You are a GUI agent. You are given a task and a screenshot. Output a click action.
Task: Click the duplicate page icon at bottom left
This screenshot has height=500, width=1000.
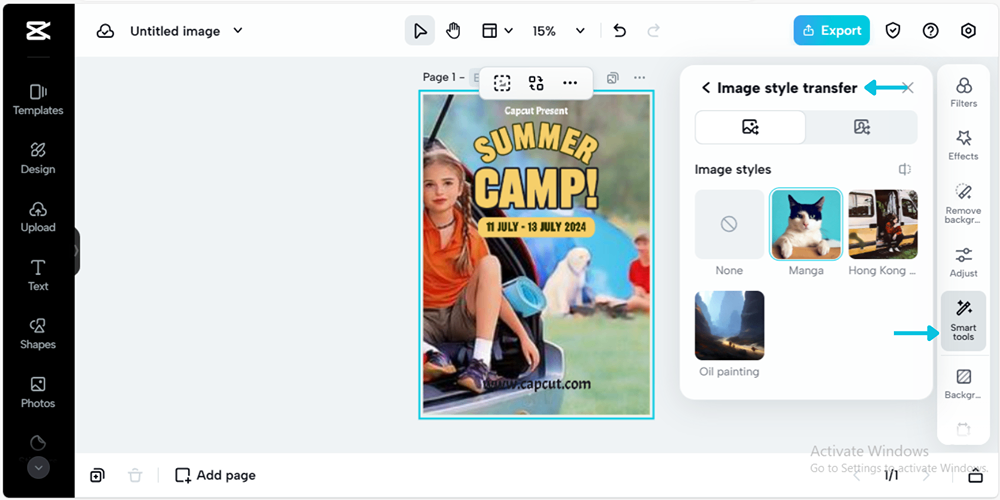tap(97, 475)
